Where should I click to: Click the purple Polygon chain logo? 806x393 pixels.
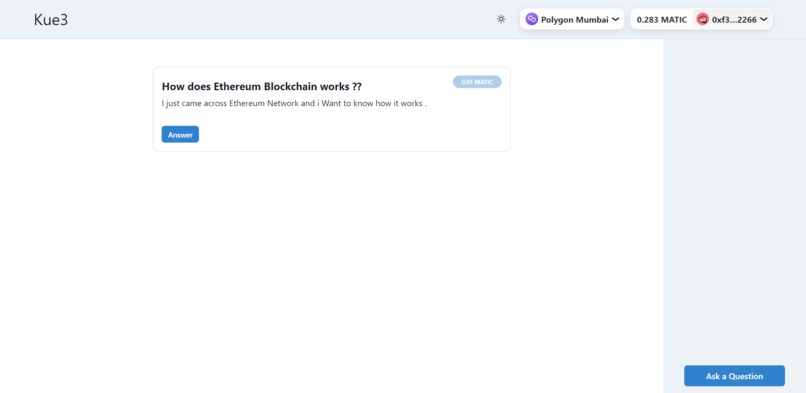[532, 20]
